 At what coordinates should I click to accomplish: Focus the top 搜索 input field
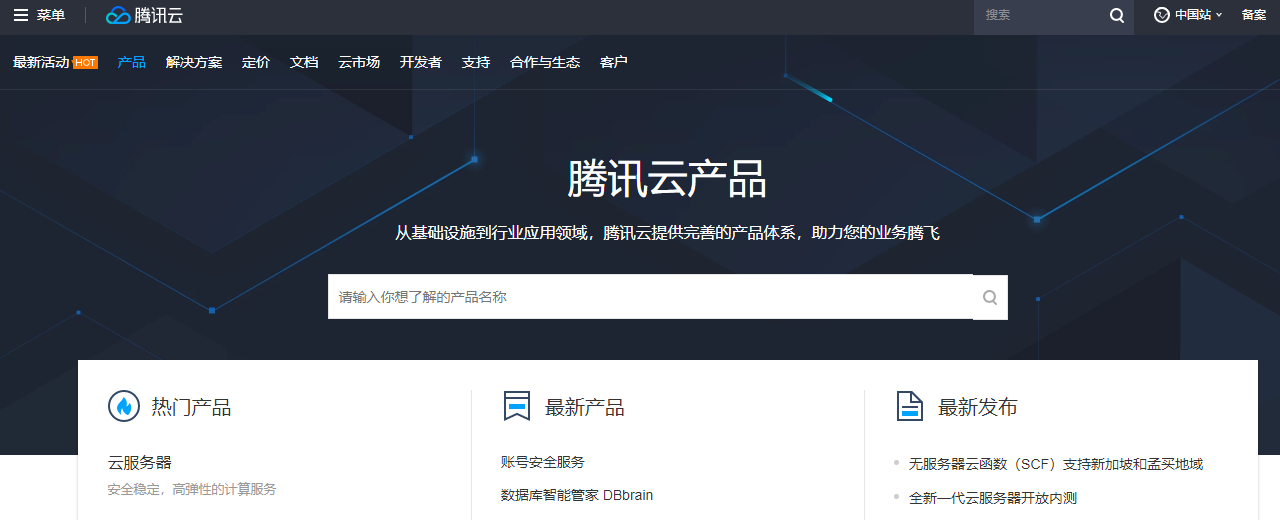click(x=1040, y=15)
